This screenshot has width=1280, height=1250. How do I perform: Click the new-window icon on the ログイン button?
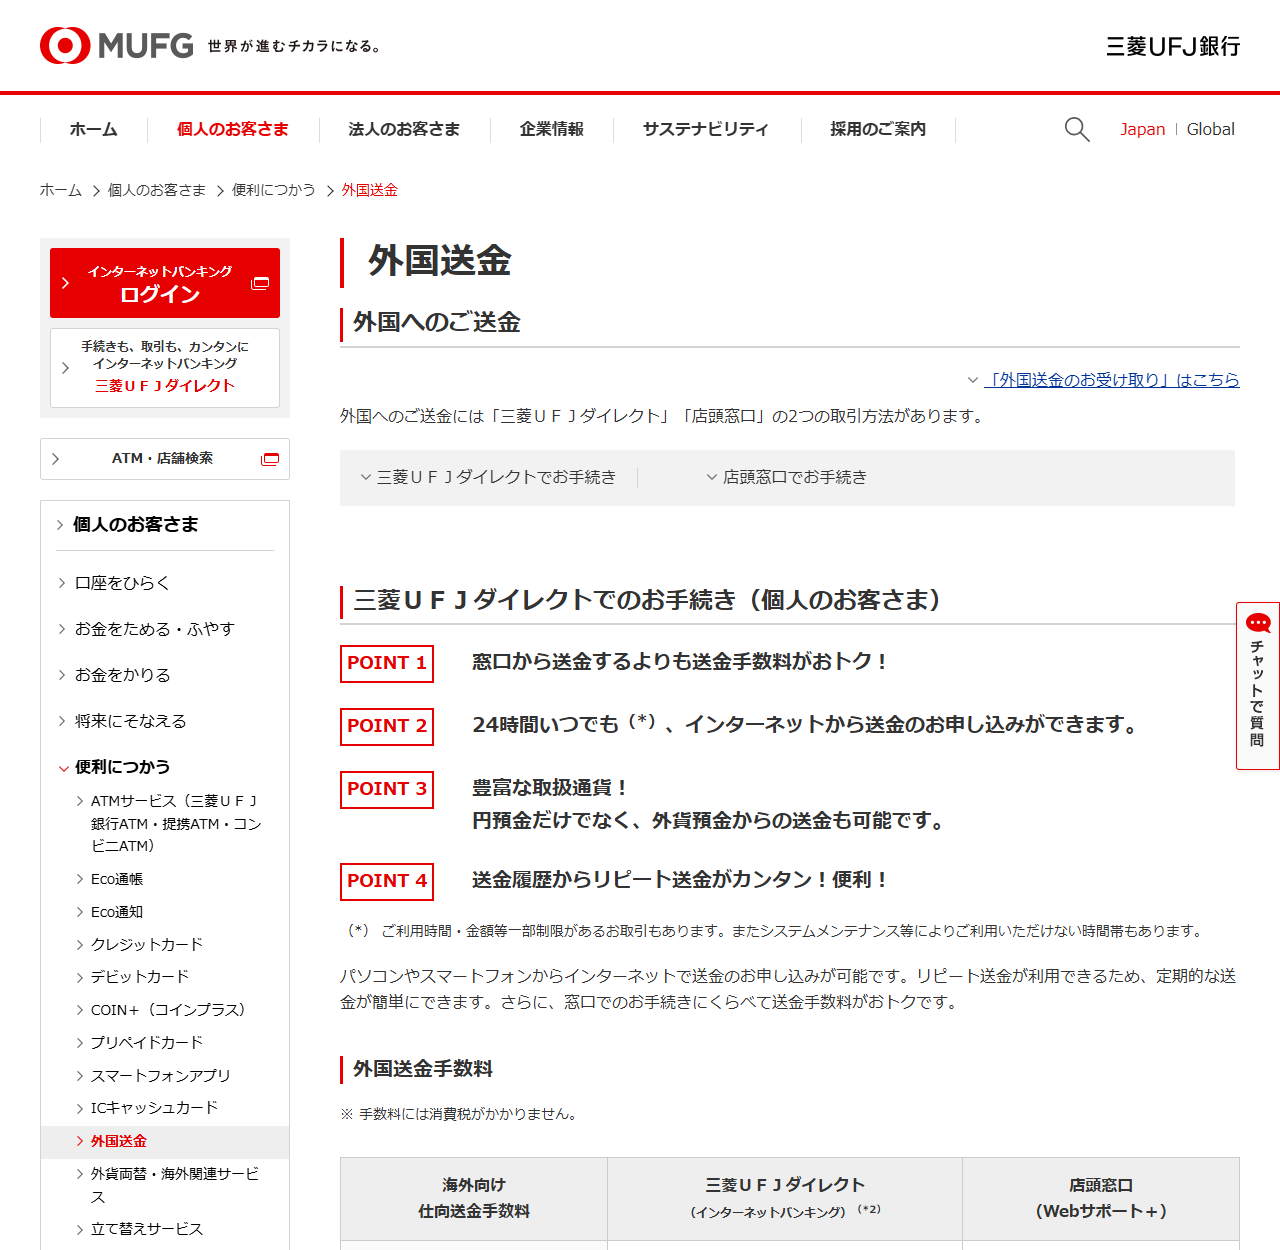click(260, 283)
